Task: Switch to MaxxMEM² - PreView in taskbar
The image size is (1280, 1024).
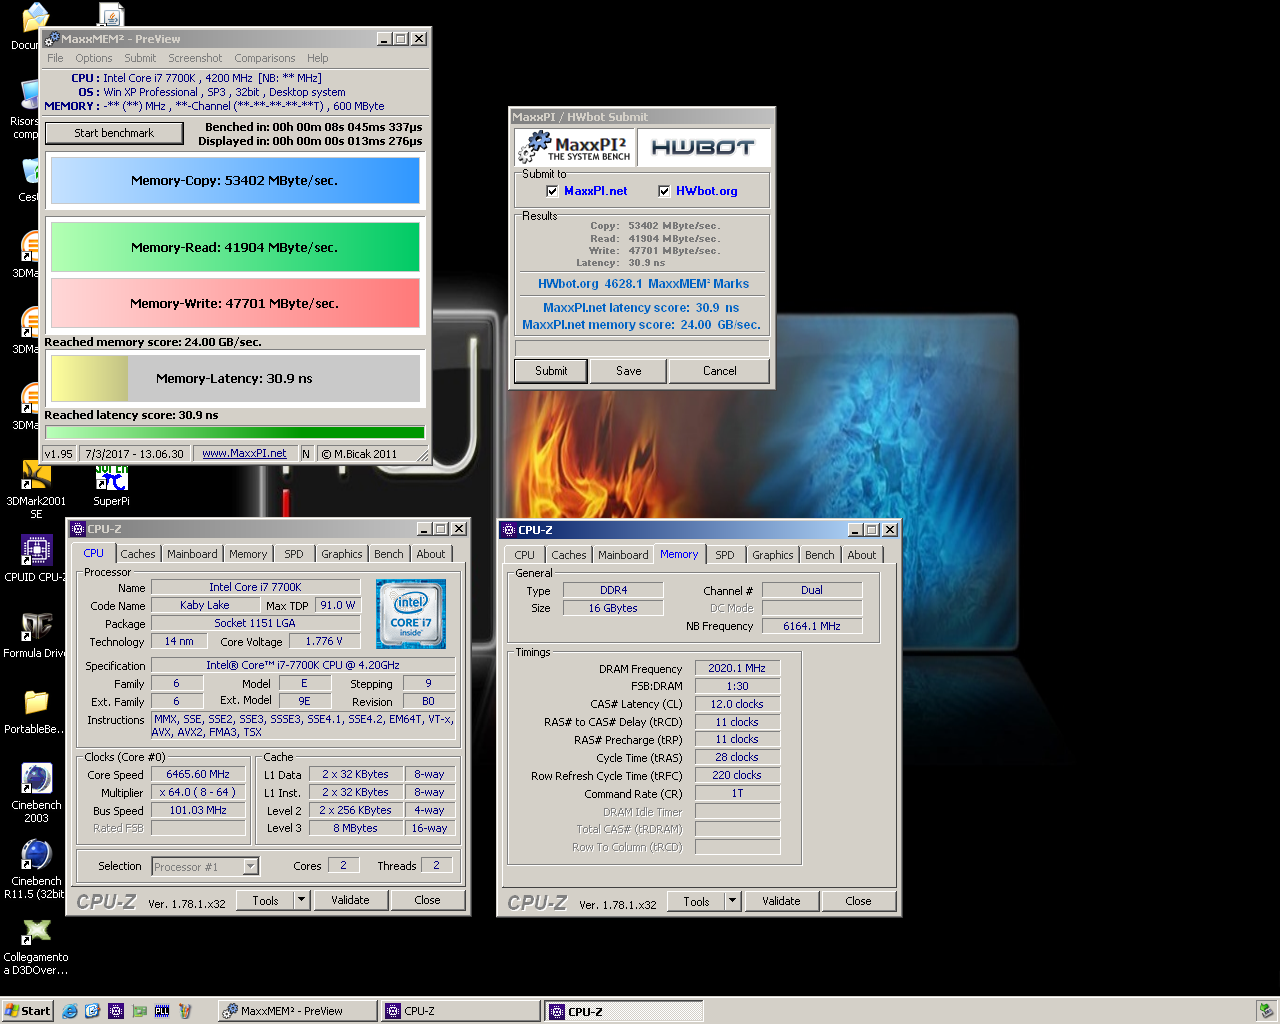Action: tap(297, 1011)
